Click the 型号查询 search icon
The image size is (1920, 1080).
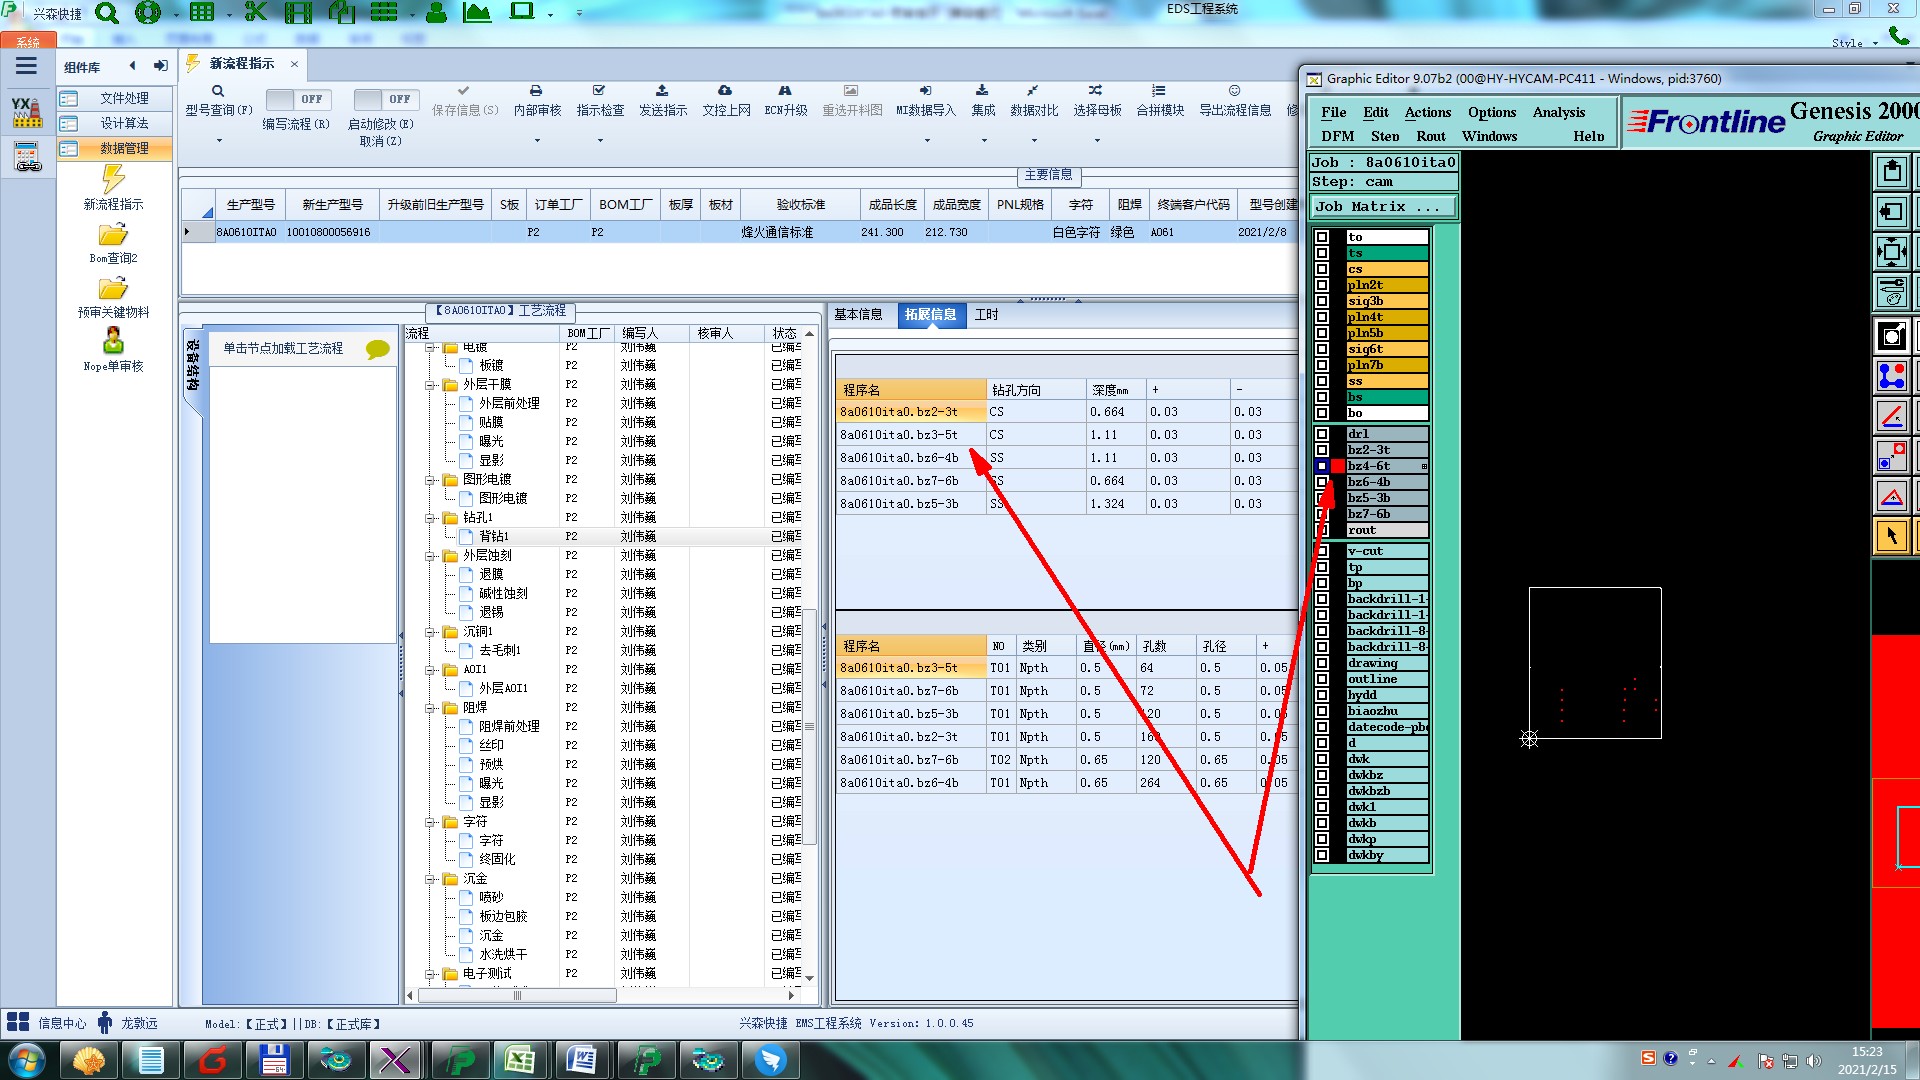pyautogui.click(x=218, y=91)
